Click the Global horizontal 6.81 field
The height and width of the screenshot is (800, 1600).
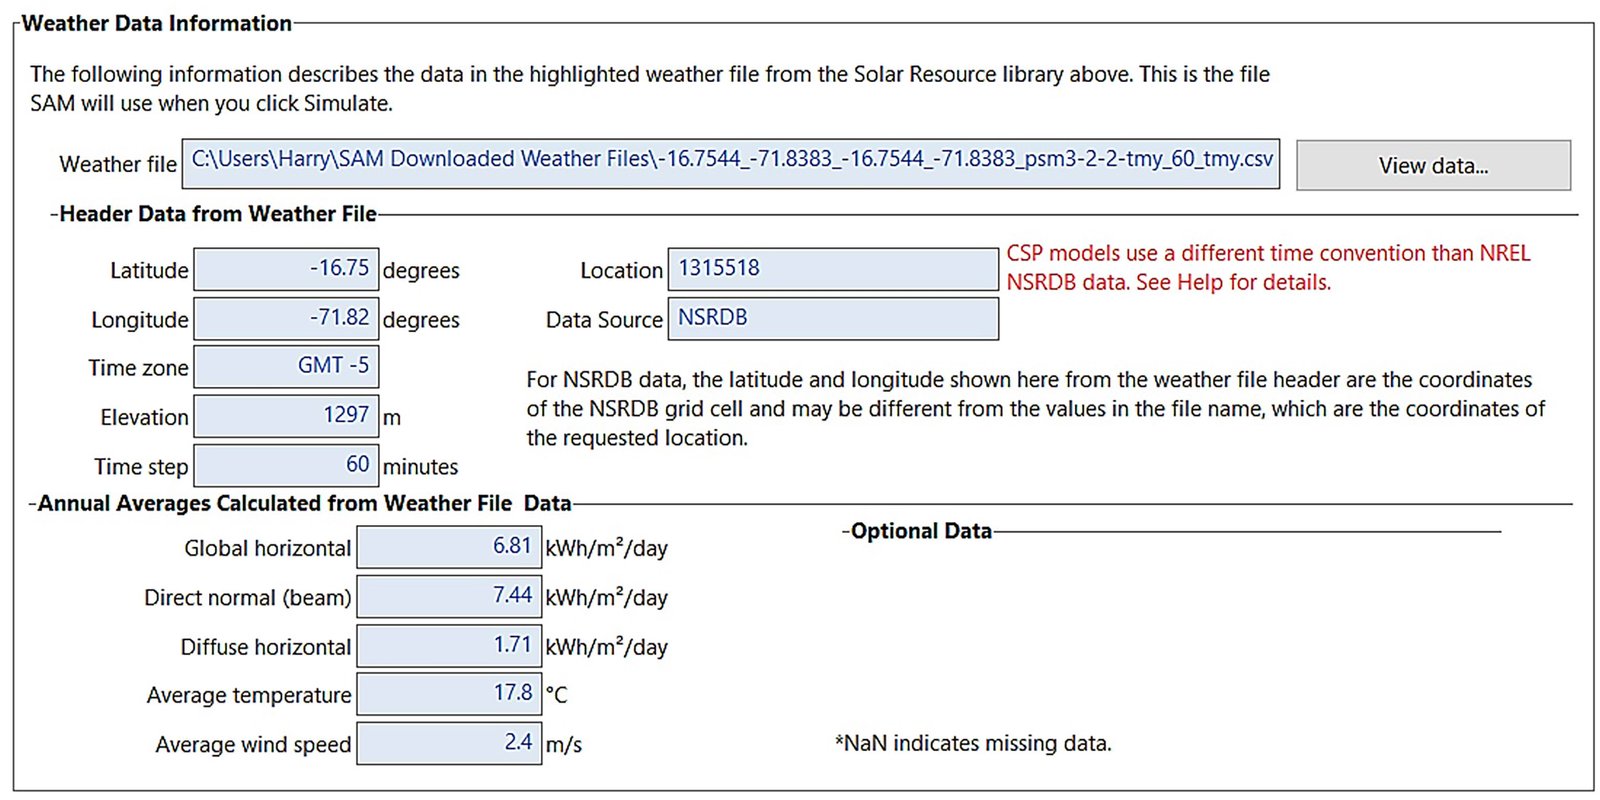click(449, 547)
